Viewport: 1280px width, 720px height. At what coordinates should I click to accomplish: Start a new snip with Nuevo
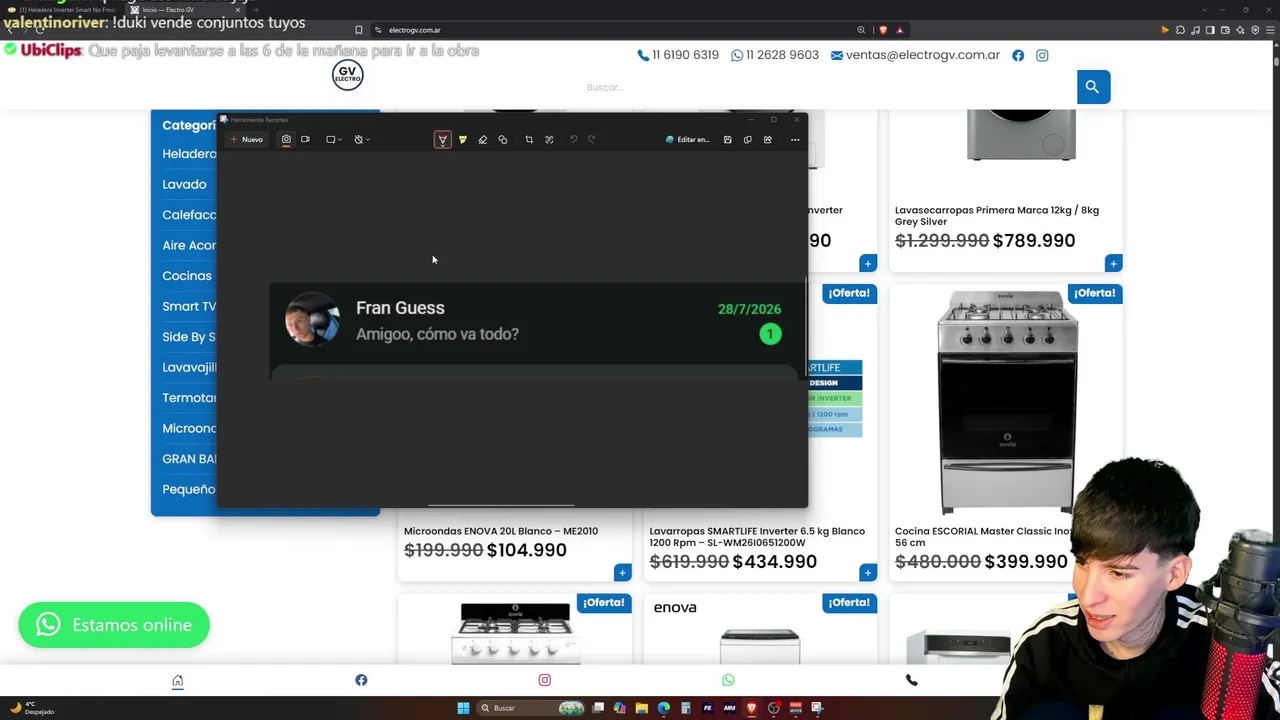(246, 140)
